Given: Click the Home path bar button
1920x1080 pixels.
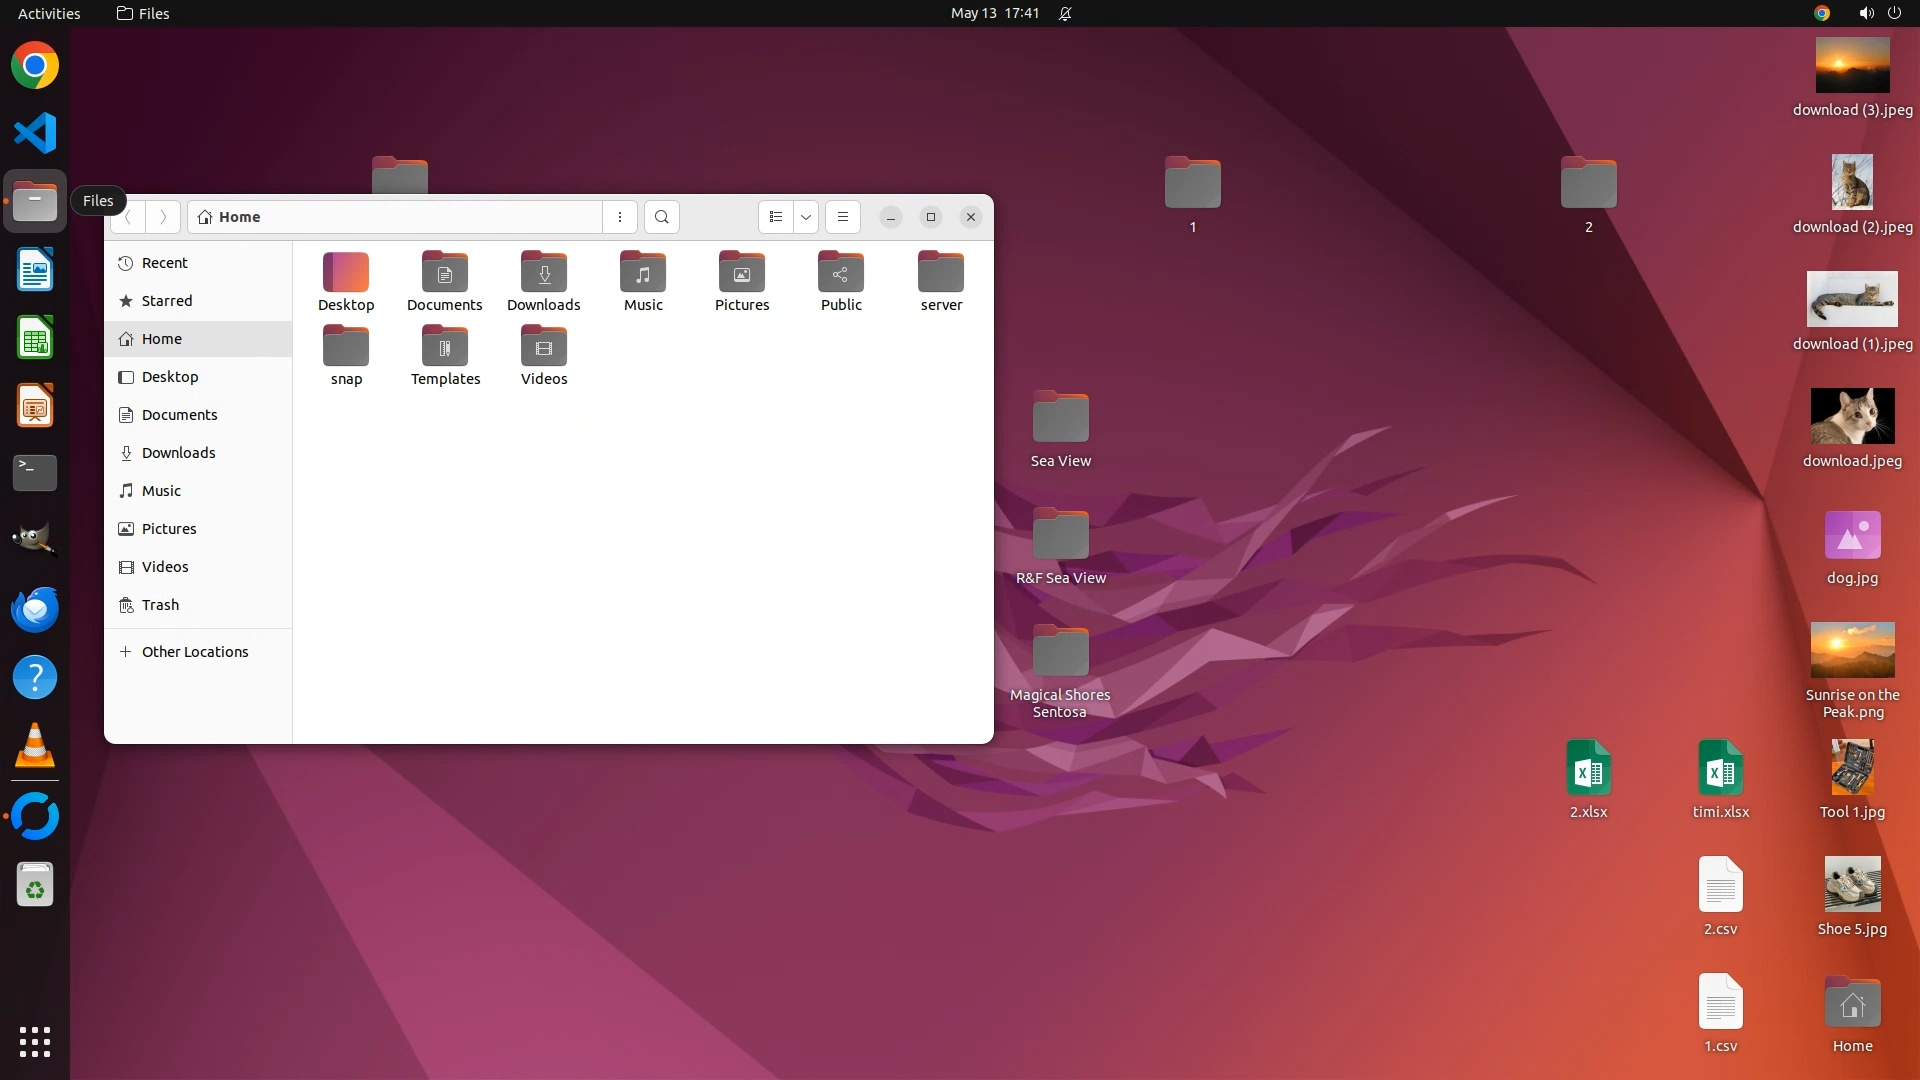Looking at the screenshot, I should coord(231,217).
